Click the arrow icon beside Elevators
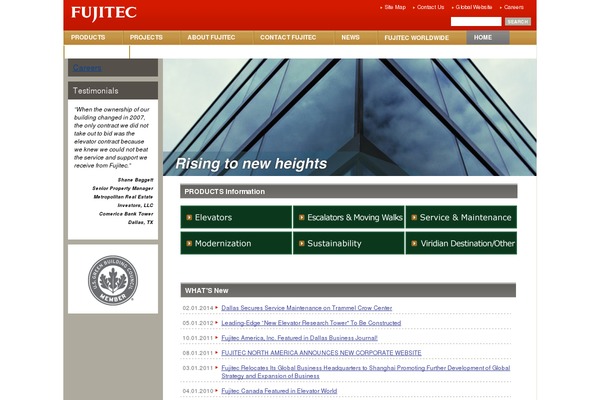Viewport: 600px width, 400px height. 189,217
